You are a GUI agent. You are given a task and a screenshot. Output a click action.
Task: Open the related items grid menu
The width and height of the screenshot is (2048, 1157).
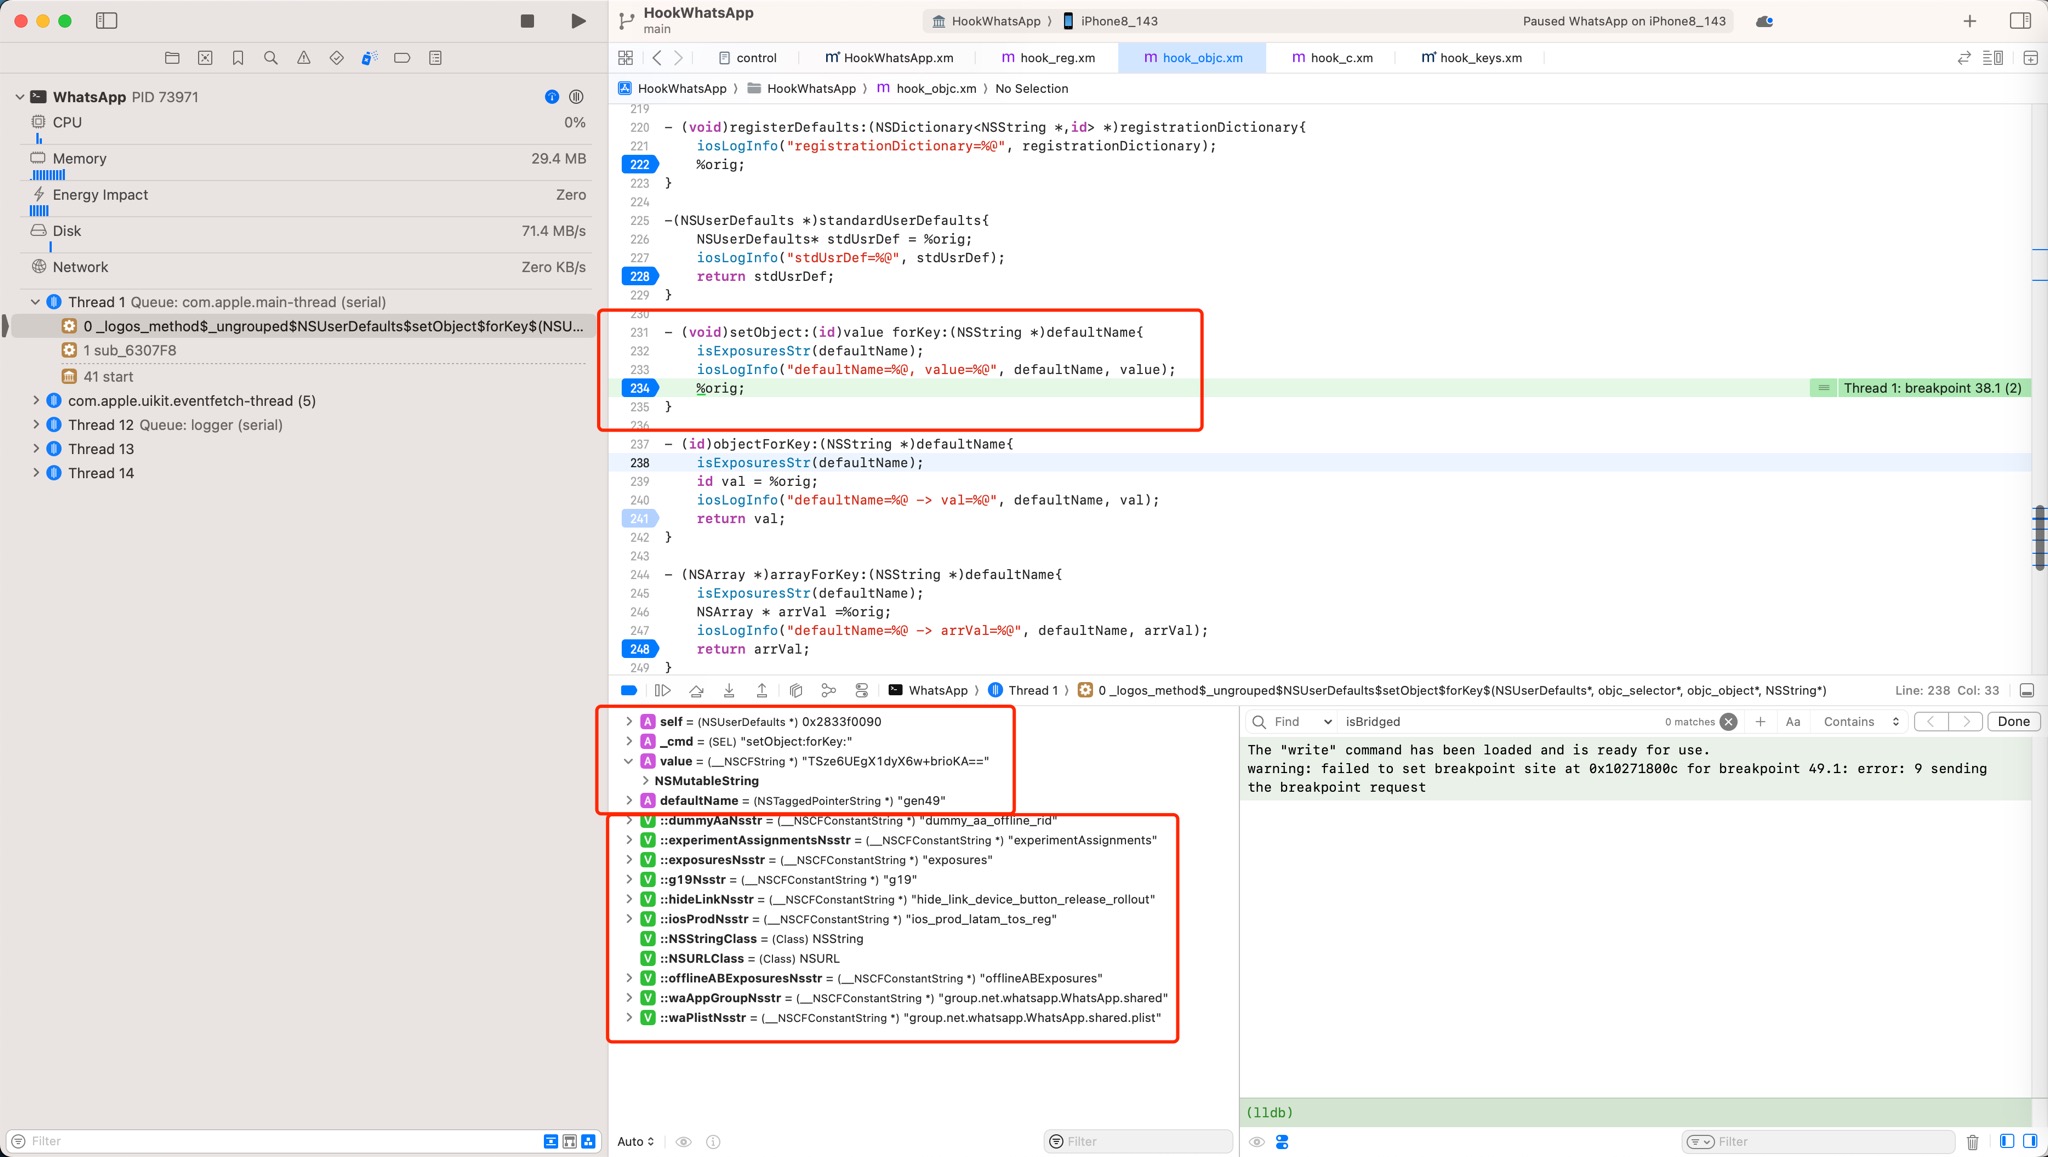pyautogui.click(x=626, y=58)
